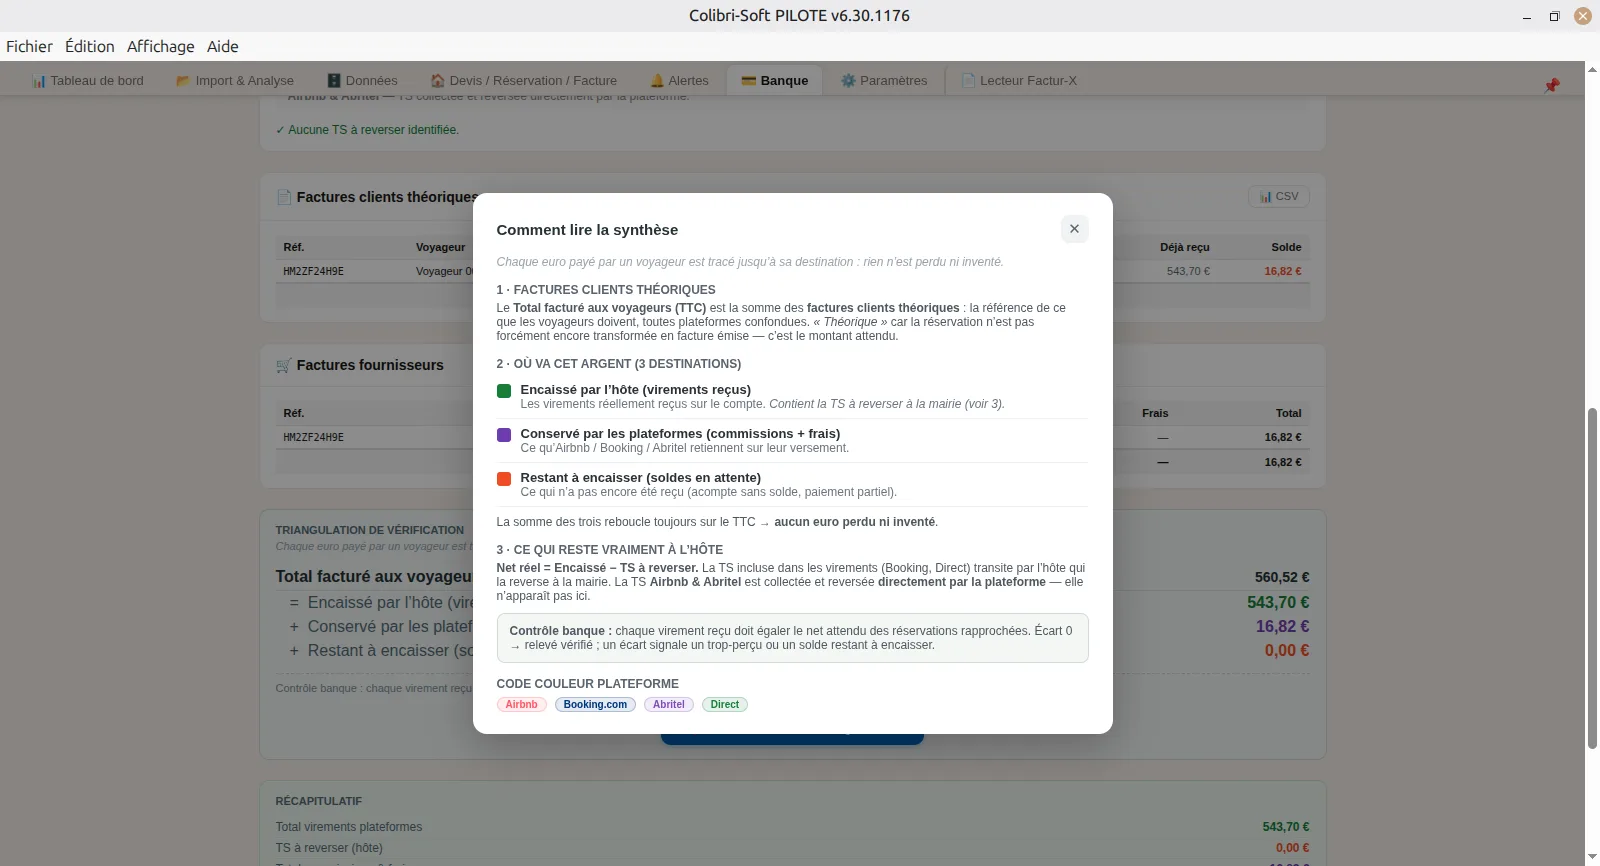Click the Lecteur Factur-X page icon
Viewport: 1600px width, 866px height.
point(968,81)
